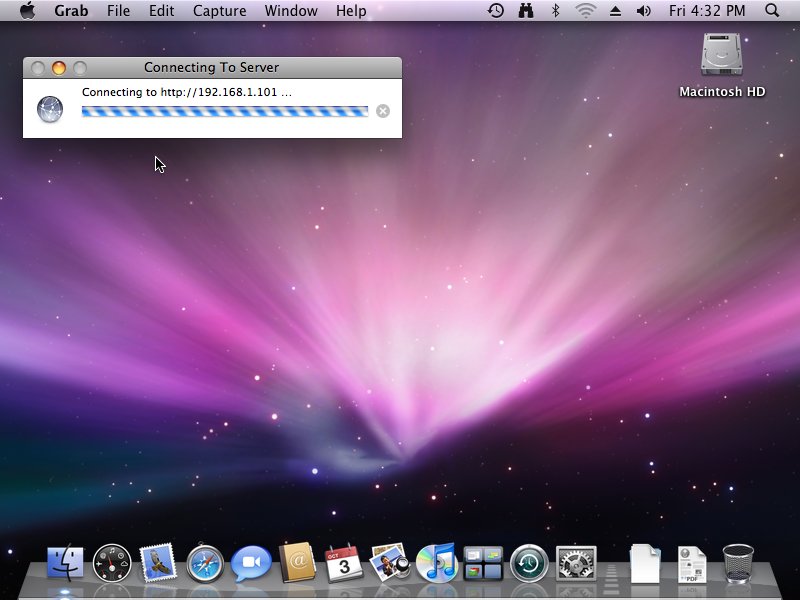Viewport: 800px width, 600px height.
Task: Open the Window menu
Action: [x=291, y=11]
